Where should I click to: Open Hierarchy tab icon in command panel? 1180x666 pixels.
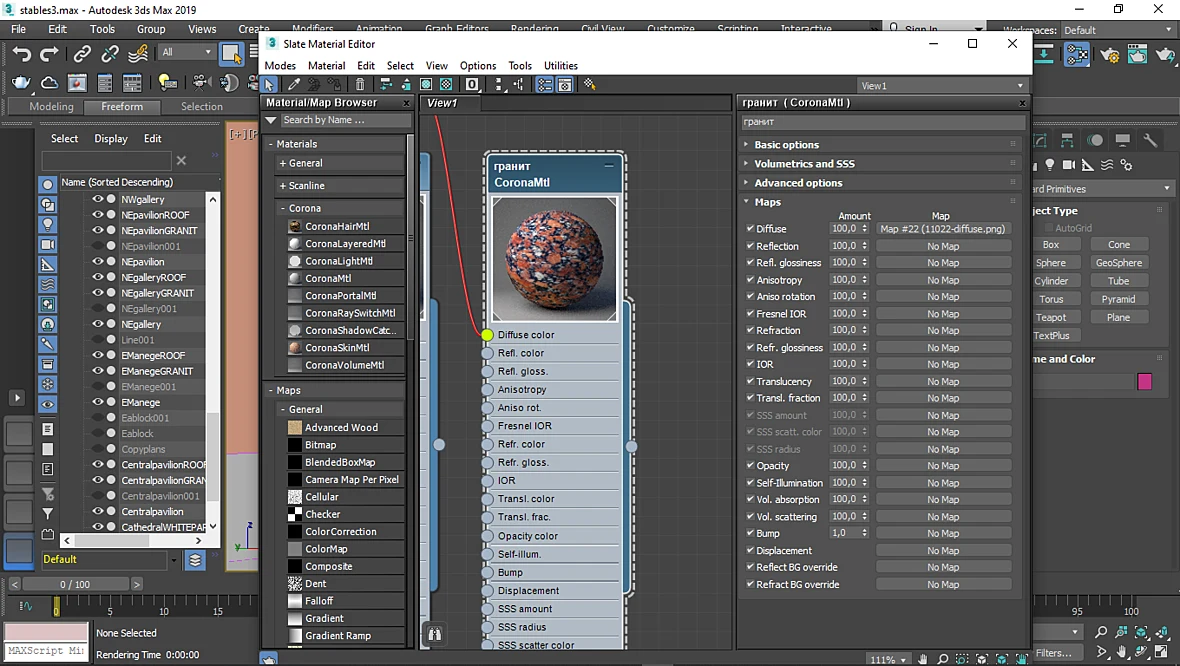[1067, 140]
